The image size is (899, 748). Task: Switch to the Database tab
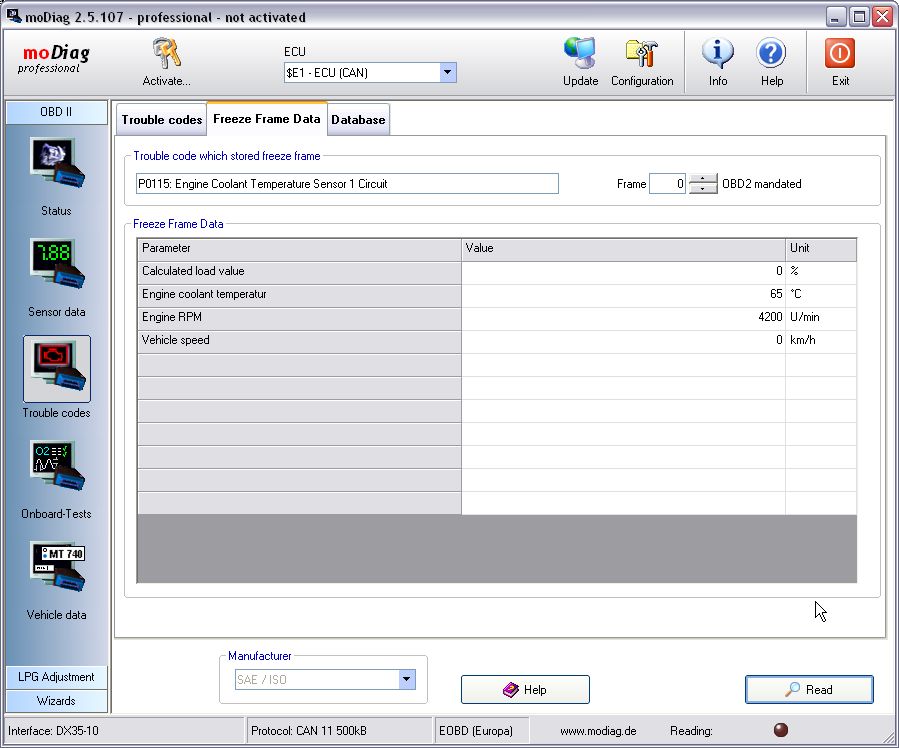tap(358, 120)
